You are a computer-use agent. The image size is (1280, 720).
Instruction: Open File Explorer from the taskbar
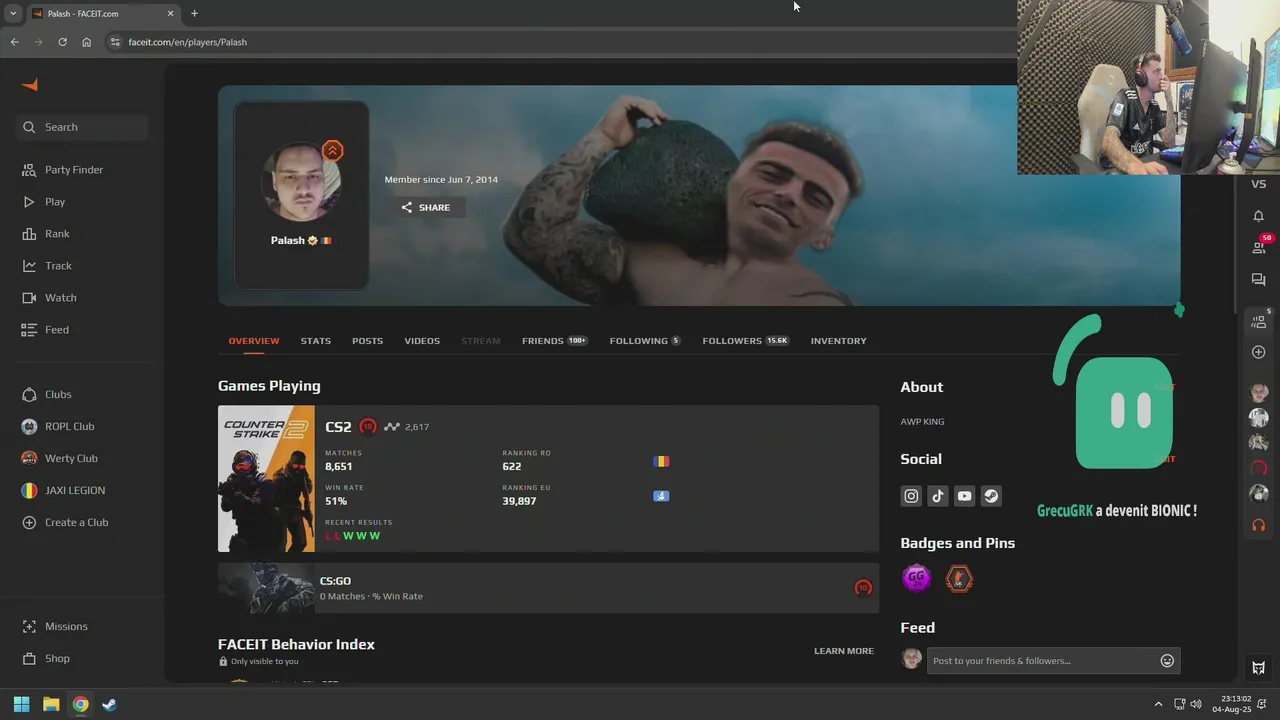(51, 704)
